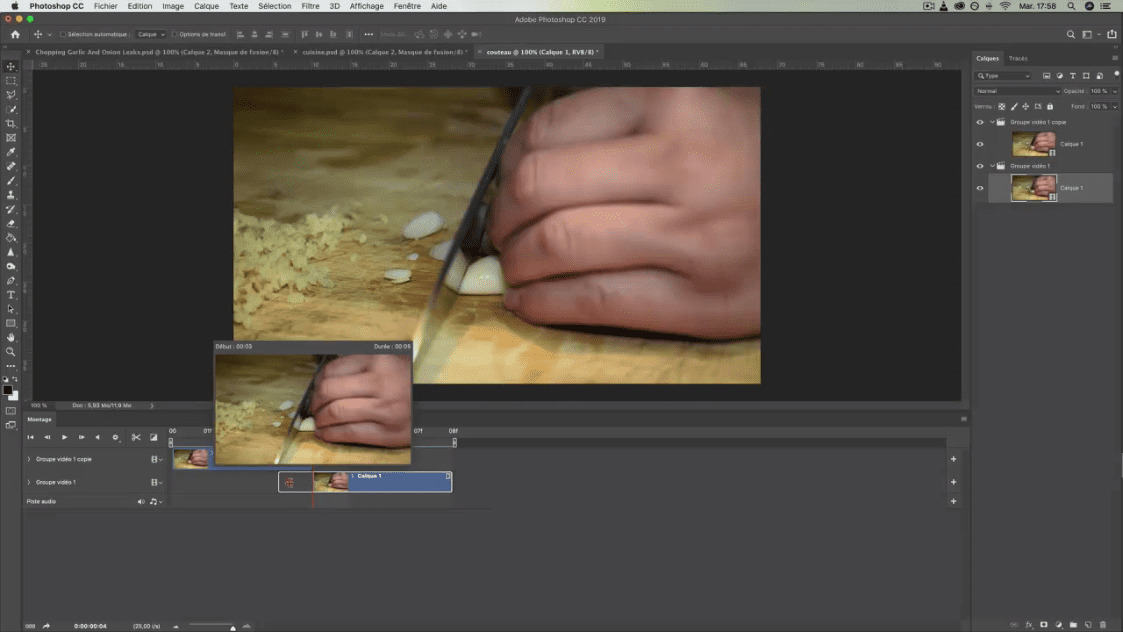This screenshot has width=1123, height=632.
Task: Expand Groupe vidéo 1 copie timeline track
Action: coord(29,459)
